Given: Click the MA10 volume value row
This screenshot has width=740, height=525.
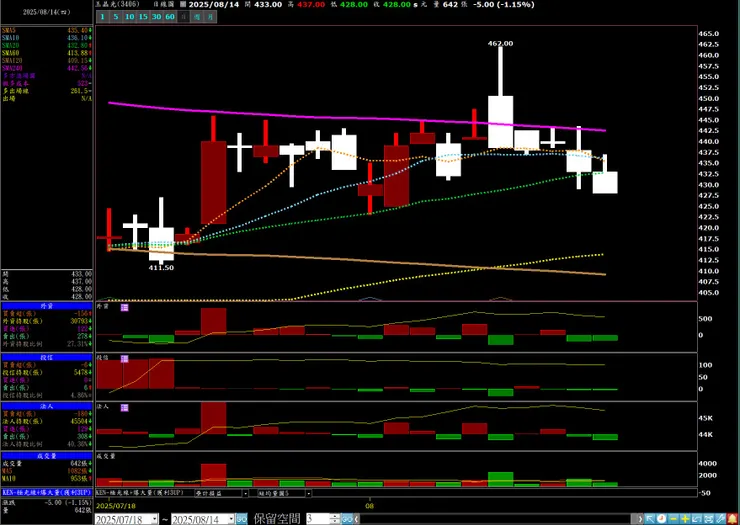Looking at the screenshot, I should pos(47,479).
